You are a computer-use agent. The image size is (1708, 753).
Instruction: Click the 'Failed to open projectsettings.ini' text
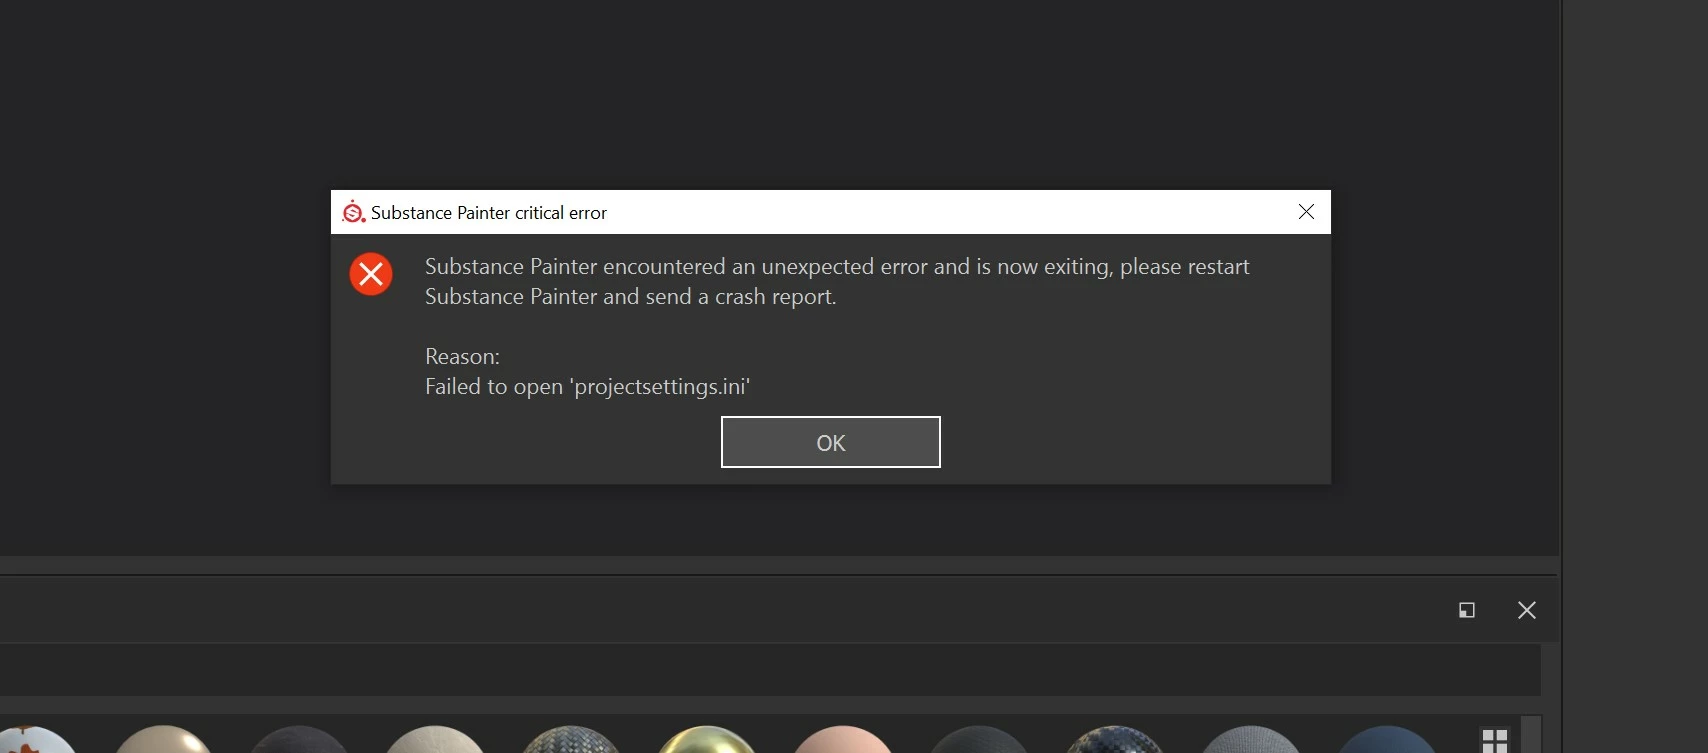587,387
